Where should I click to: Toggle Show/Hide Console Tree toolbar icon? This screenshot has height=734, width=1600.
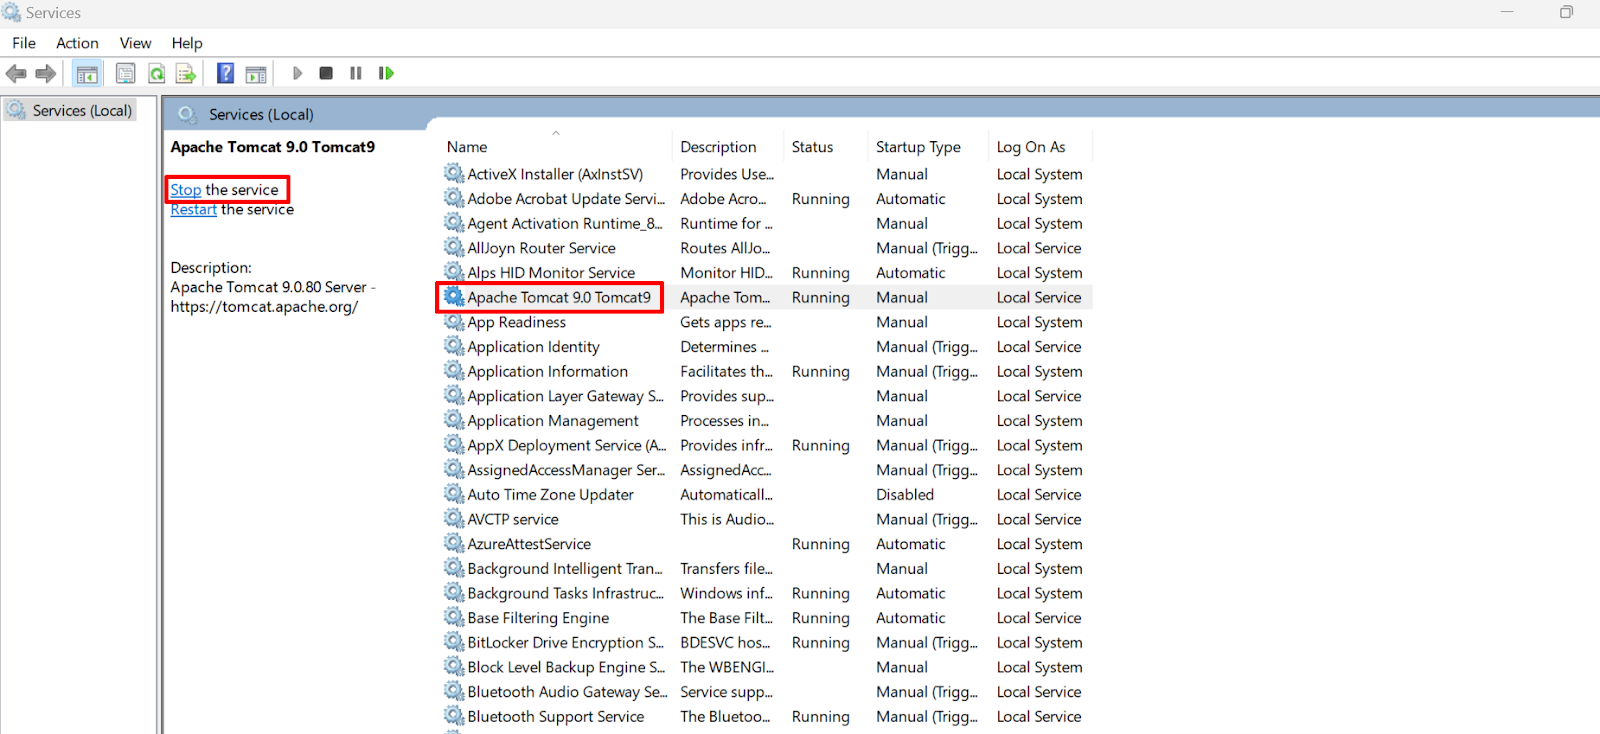tap(88, 73)
